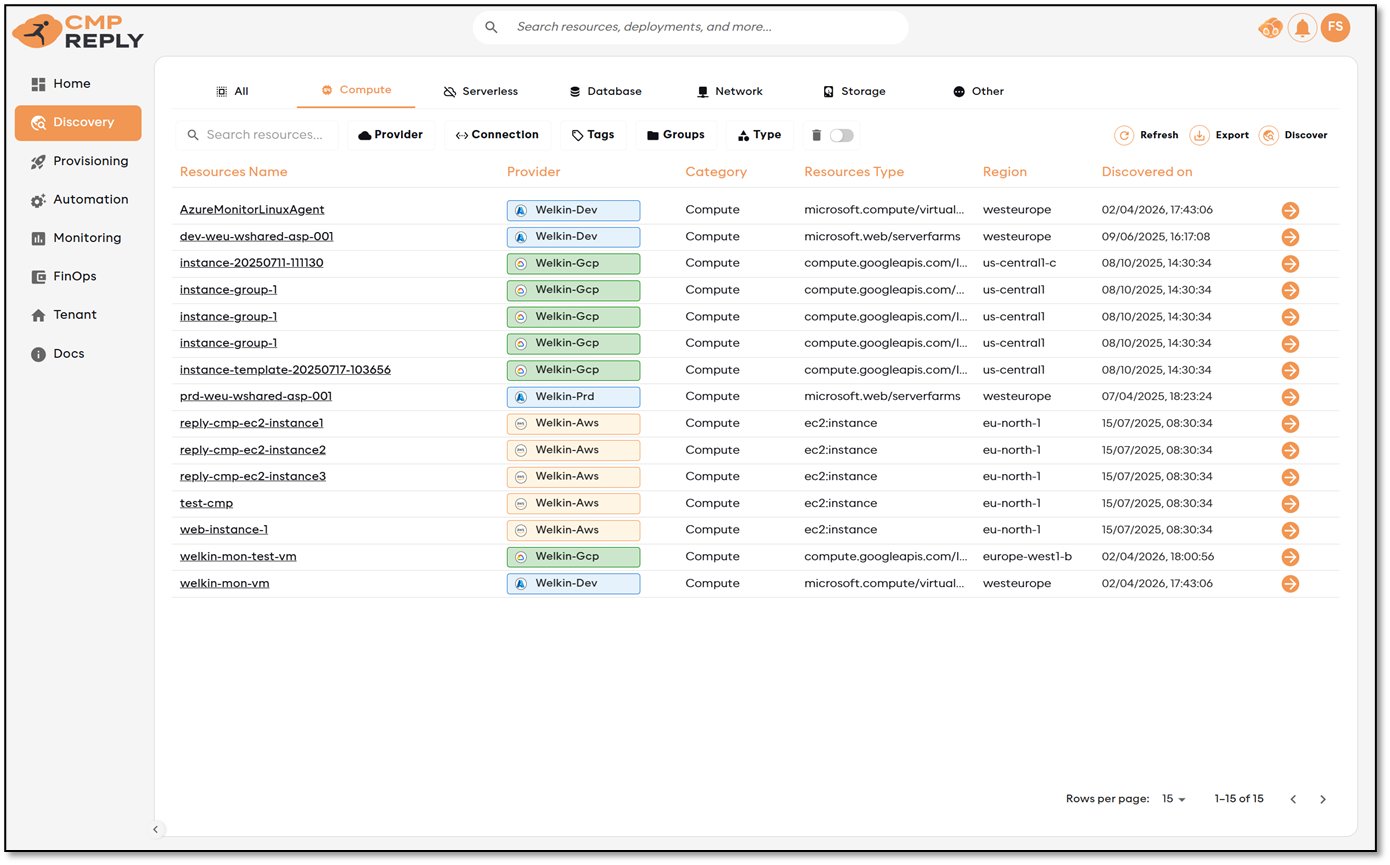Switch to the Serverless tab
The height and width of the screenshot is (865, 1390).
[x=481, y=91]
